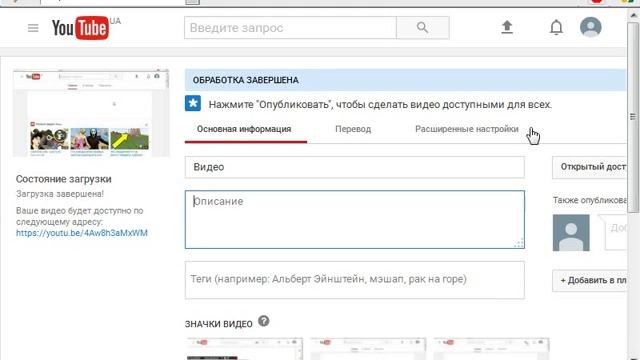The height and width of the screenshot is (360, 640).
Task: Open help icon next to Значки видео
Action: (264, 321)
